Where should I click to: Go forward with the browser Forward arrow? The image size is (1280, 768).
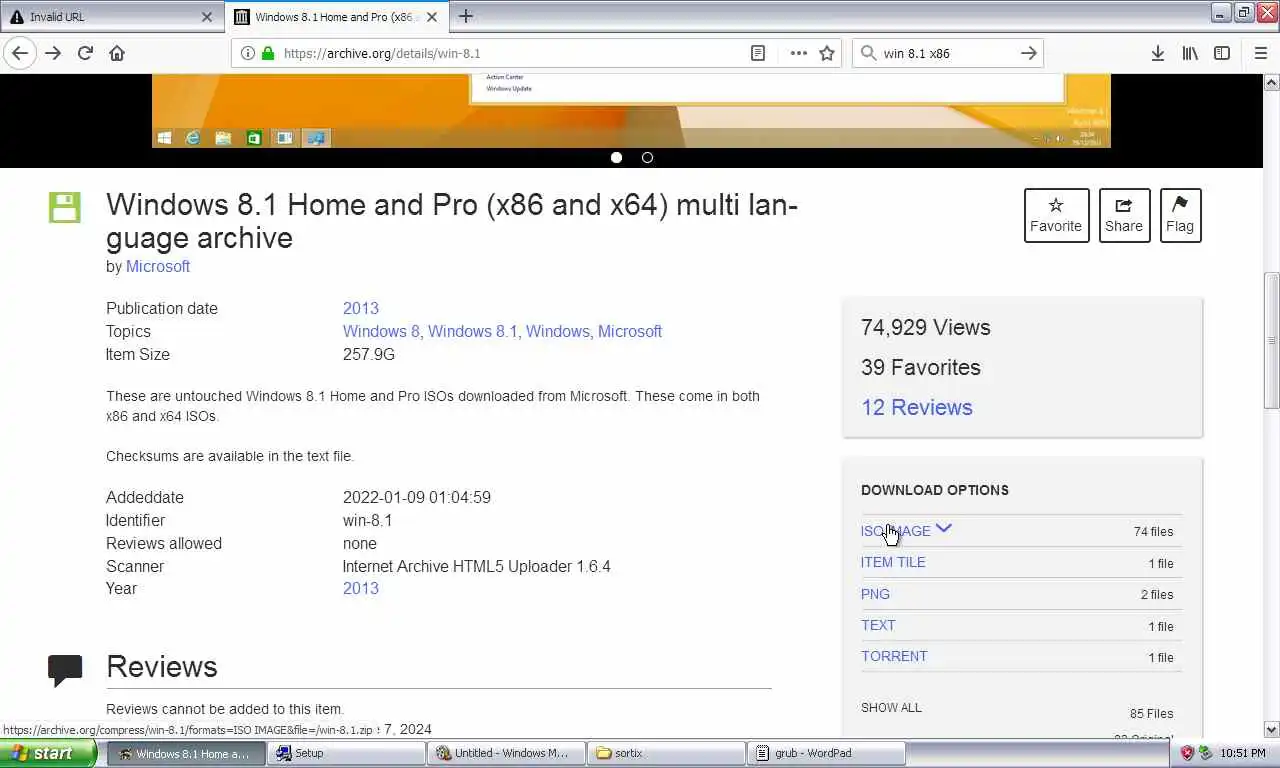click(53, 53)
